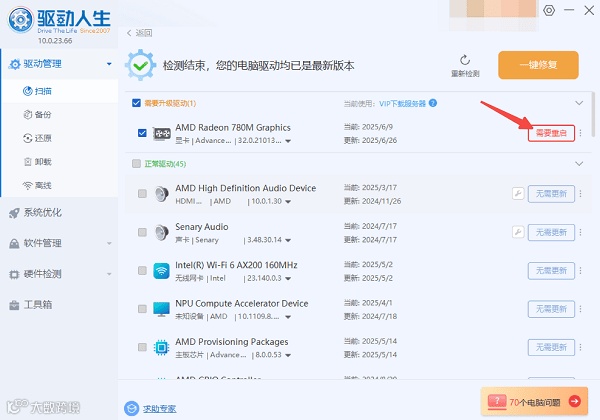Select 备份 in the sidebar

point(60,115)
